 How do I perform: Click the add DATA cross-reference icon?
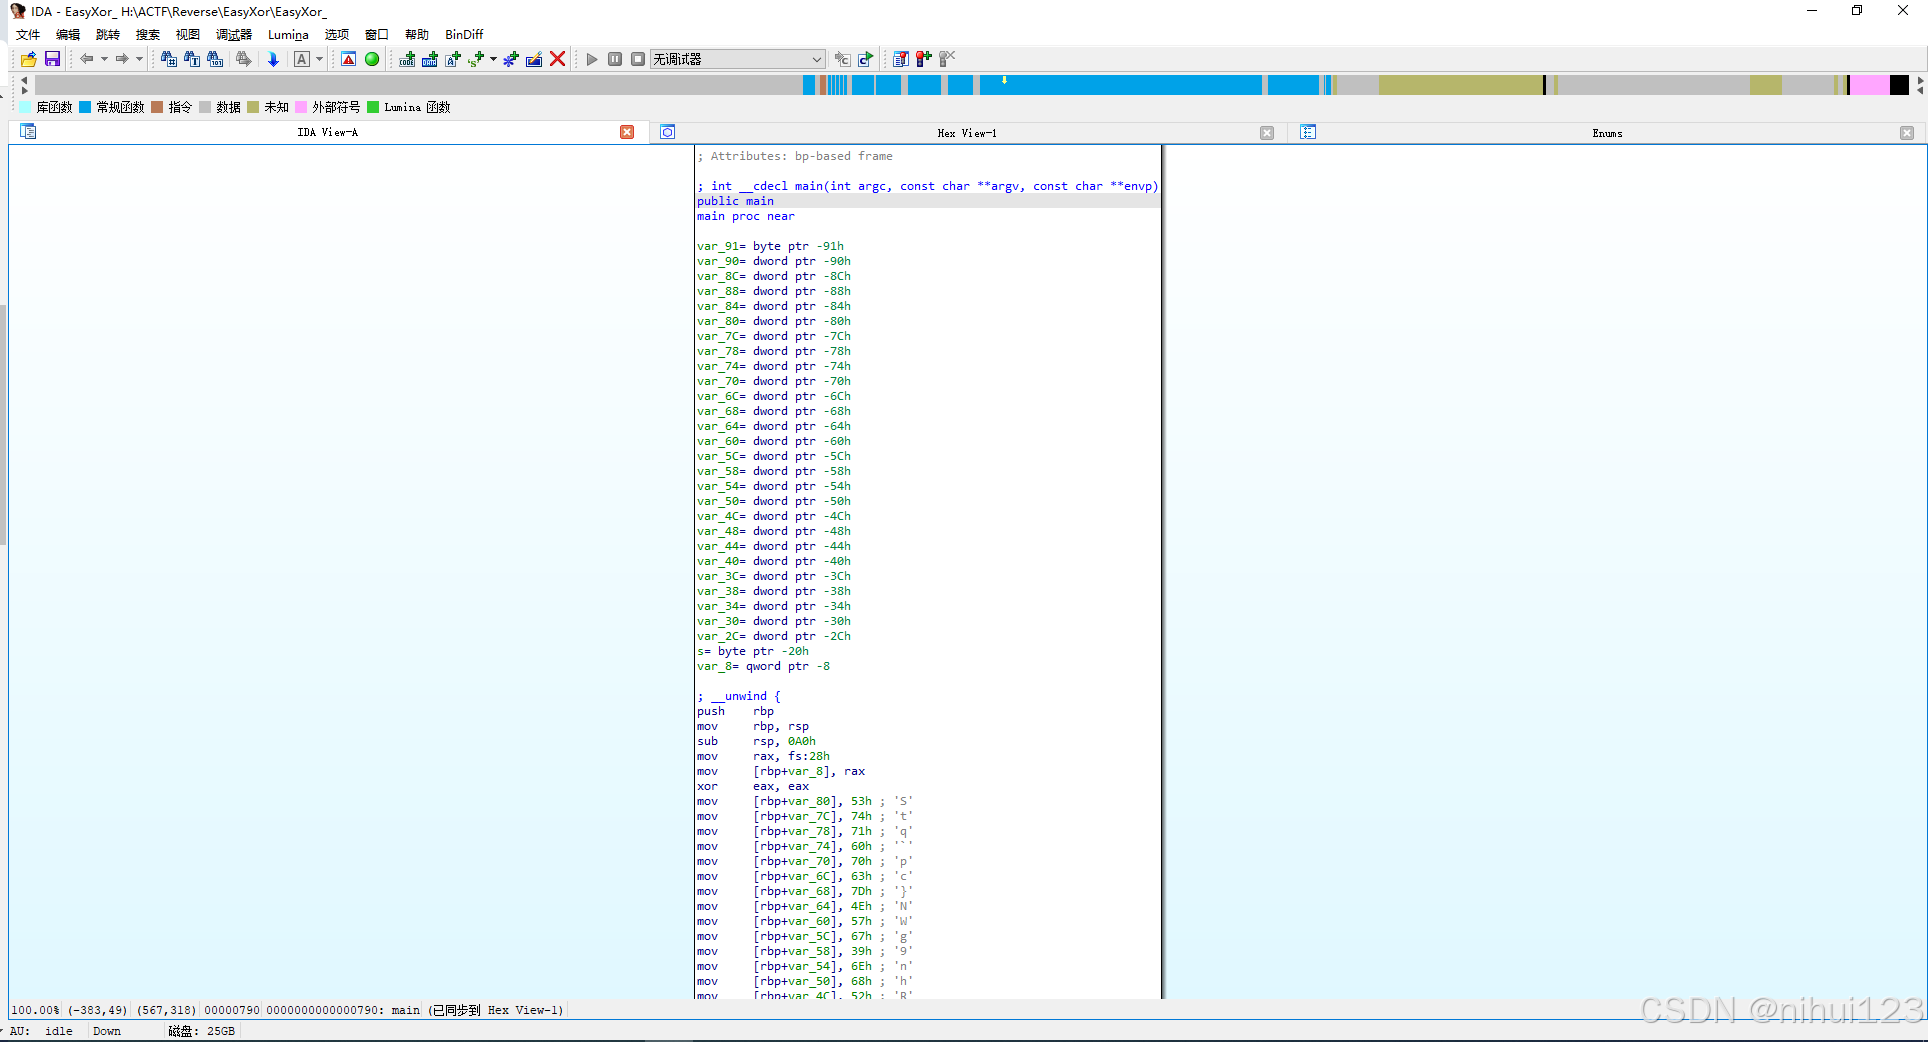(x=430, y=59)
